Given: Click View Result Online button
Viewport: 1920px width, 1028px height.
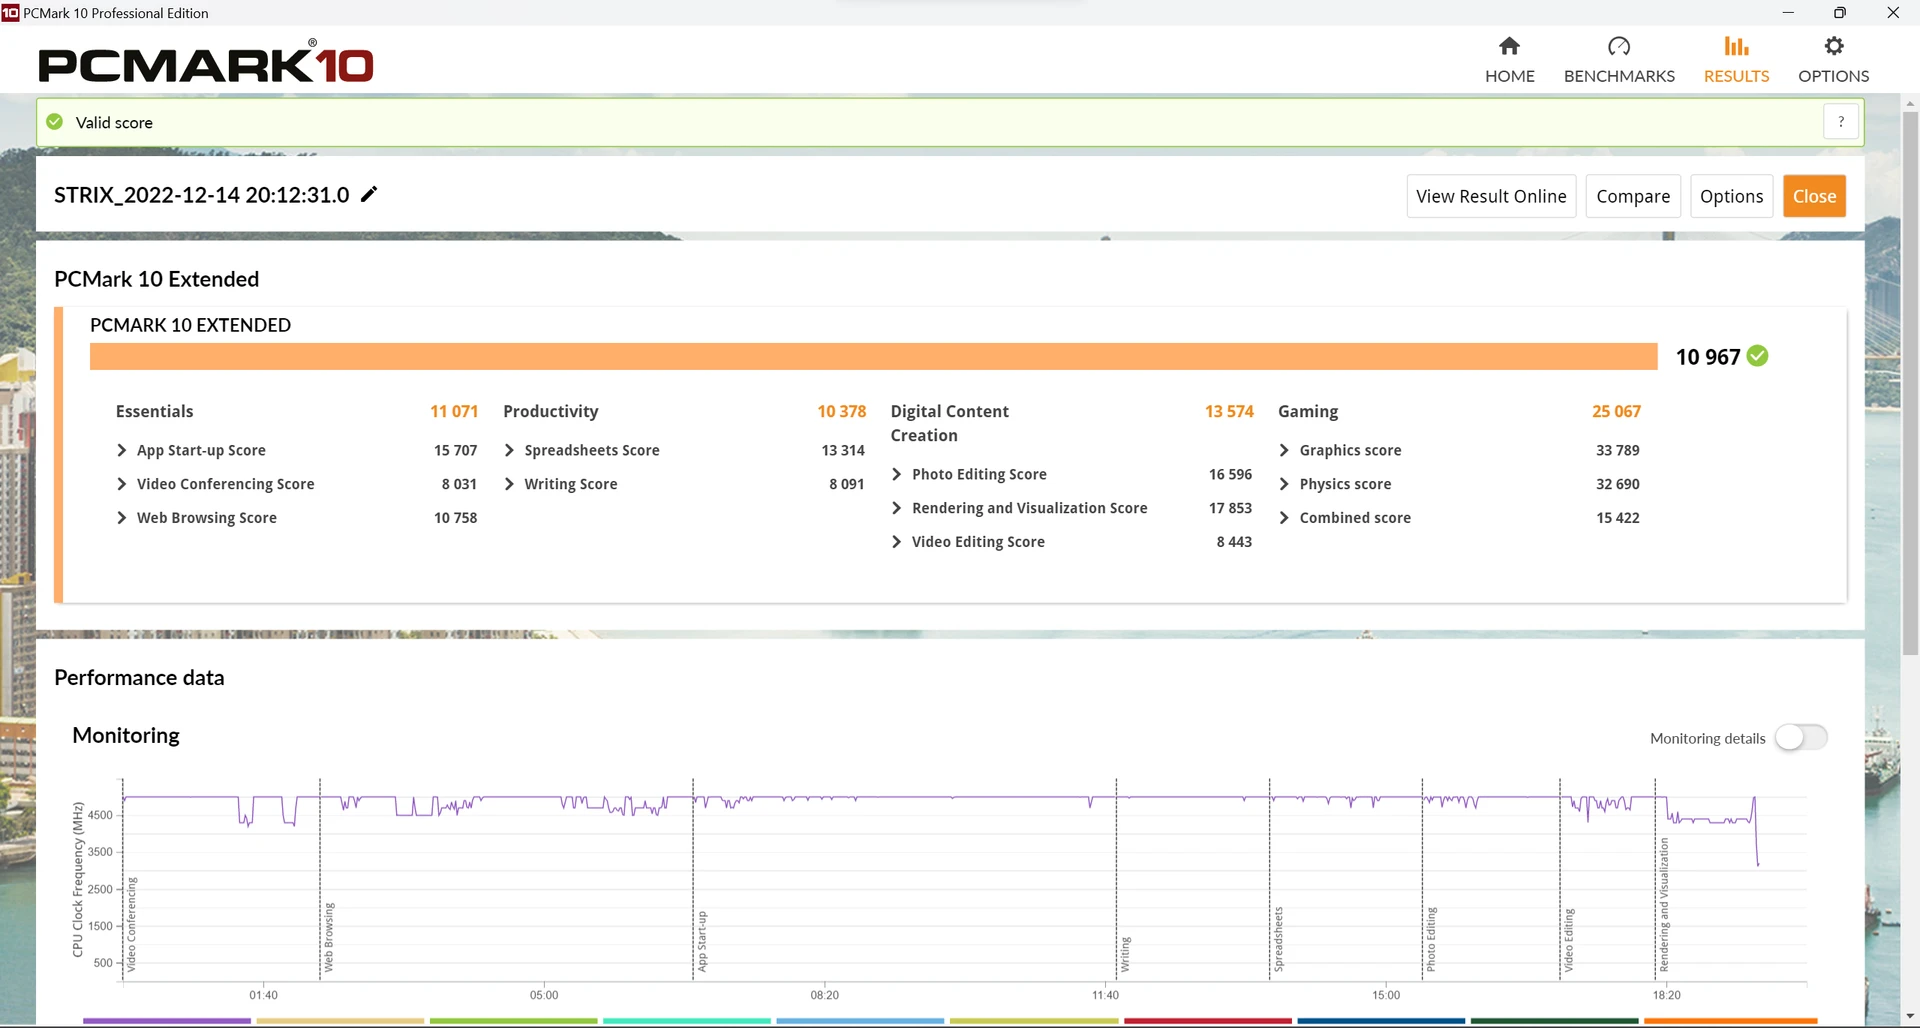Looking at the screenshot, I should pos(1491,196).
